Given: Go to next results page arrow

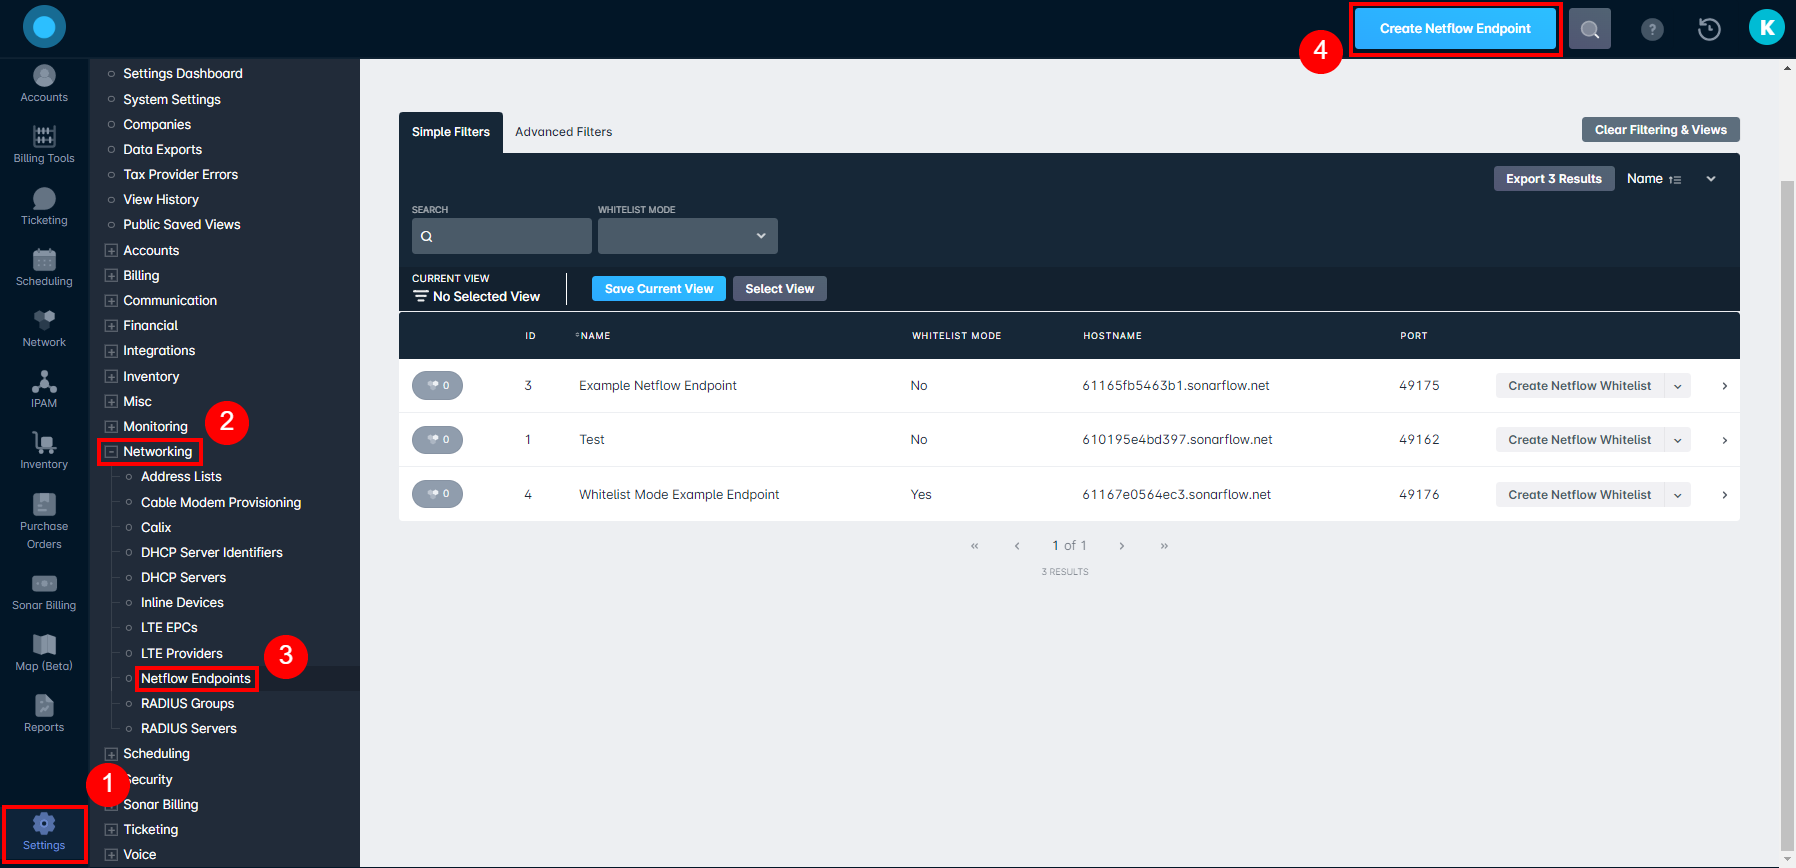Looking at the screenshot, I should click(1122, 546).
